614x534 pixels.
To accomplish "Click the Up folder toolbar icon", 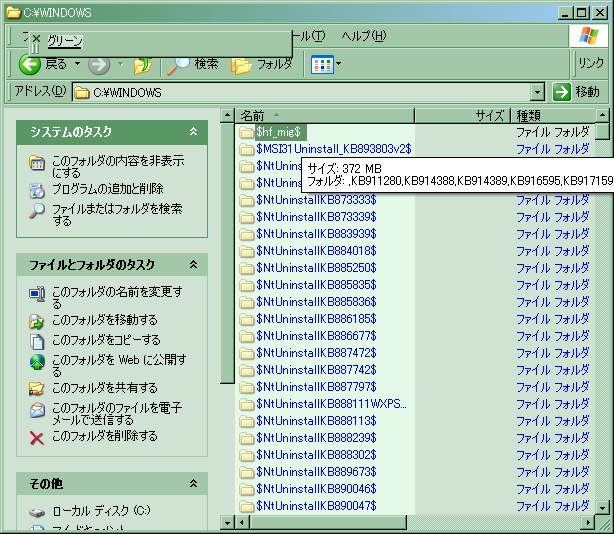I will pos(143,65).
